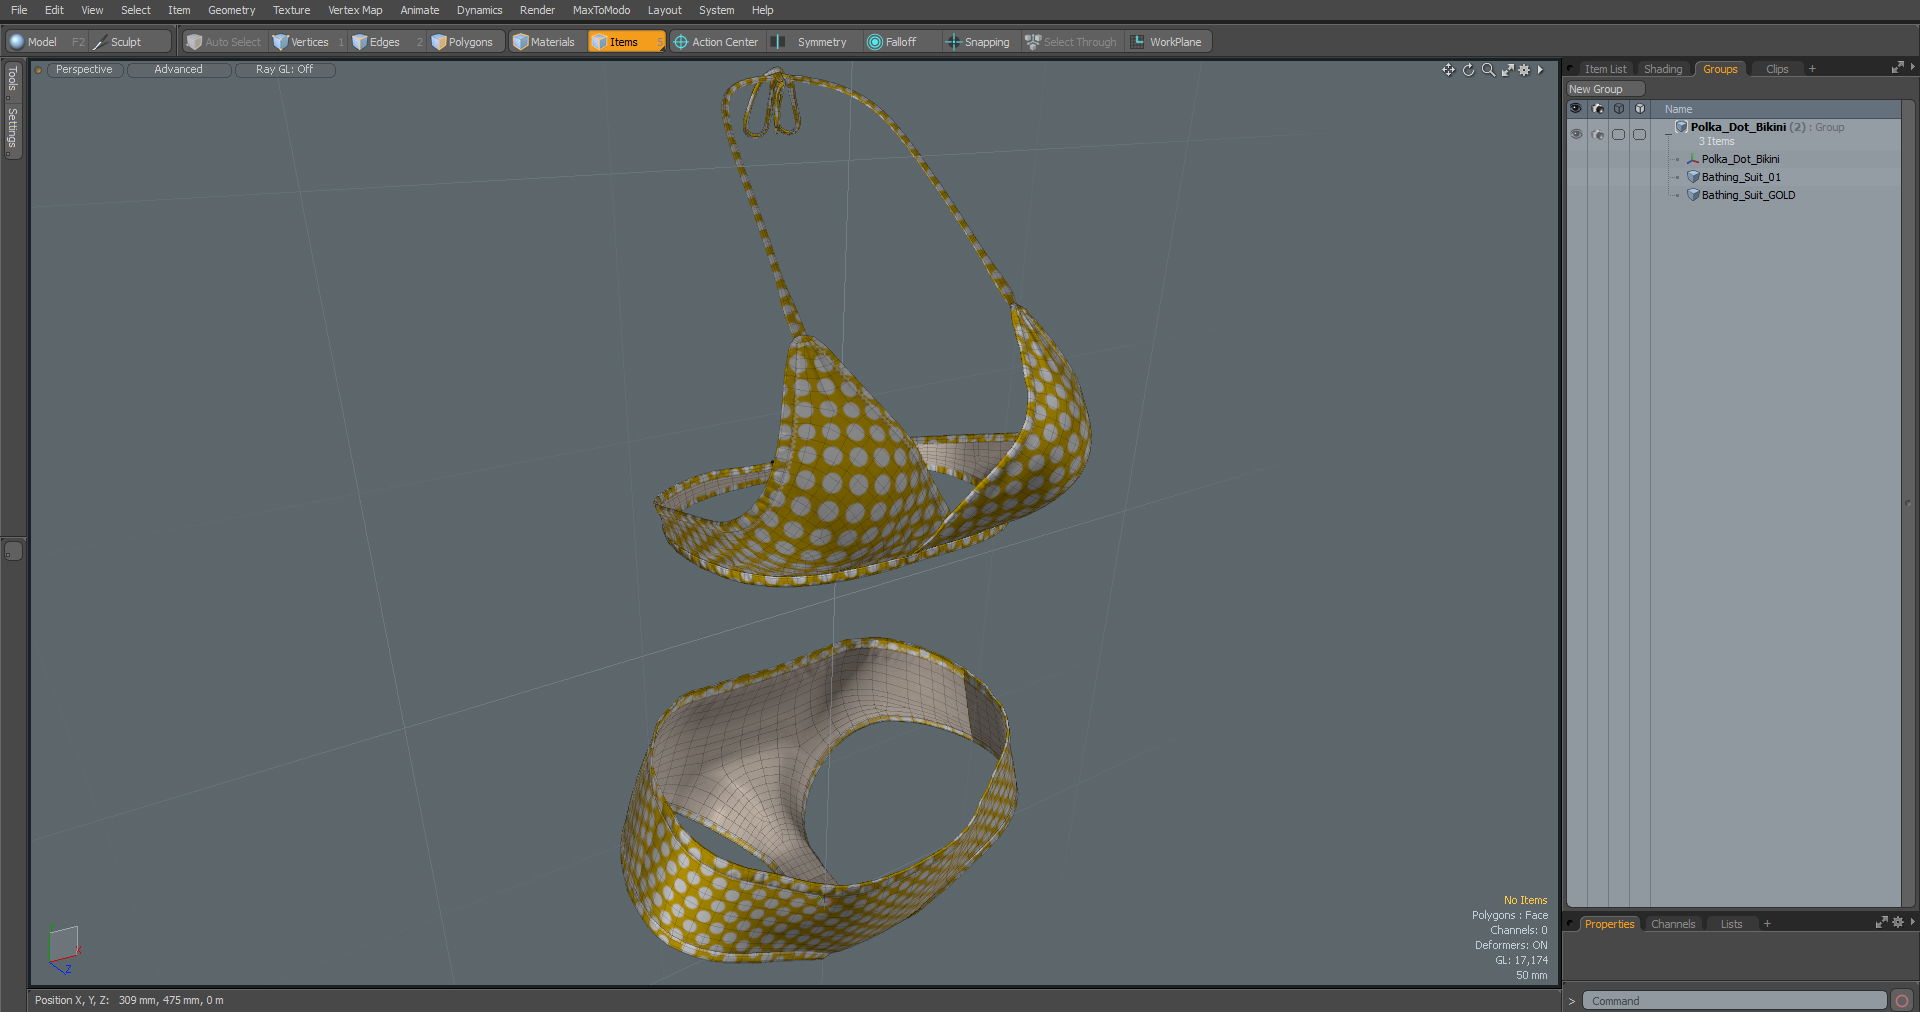Open the Advanced shading dropdown
The height and width of the screenshot is (1012, 1920).
click(178, 70)
